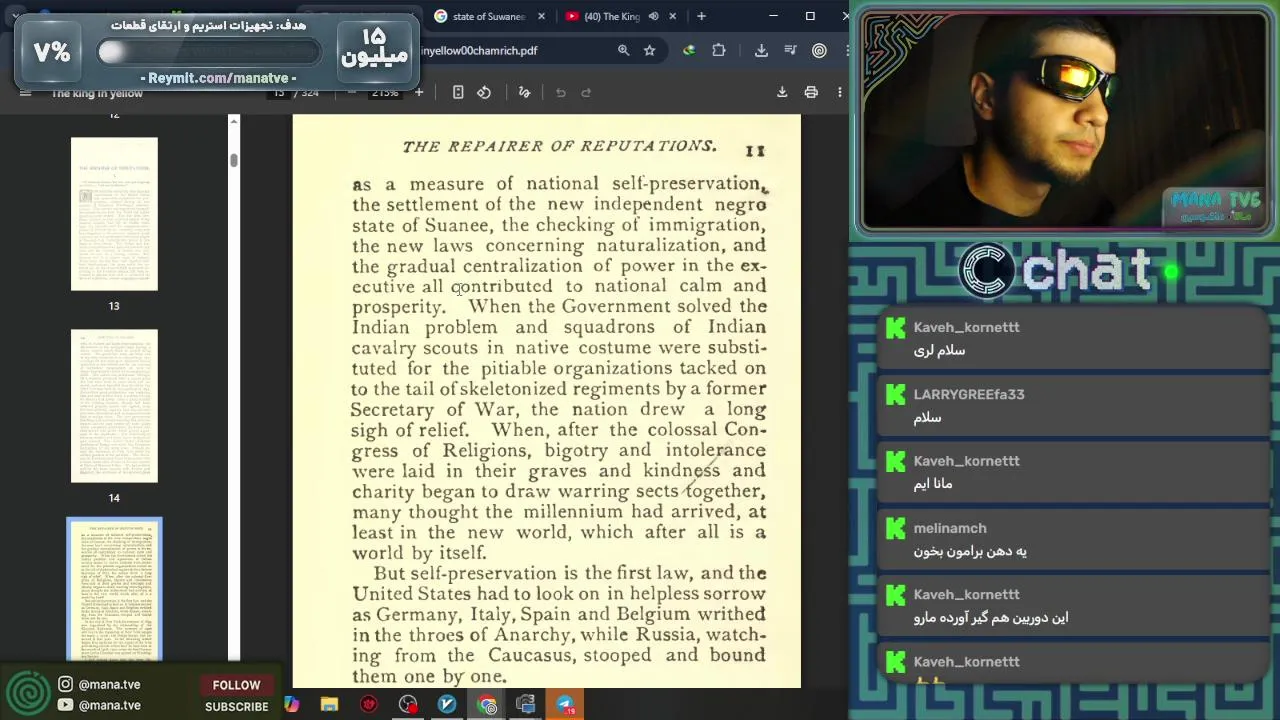Image resolution: width=1280 pixels, height=720 pixels.
Task: Click the FOLLOW button in overlay
Action: coord(236,685)
